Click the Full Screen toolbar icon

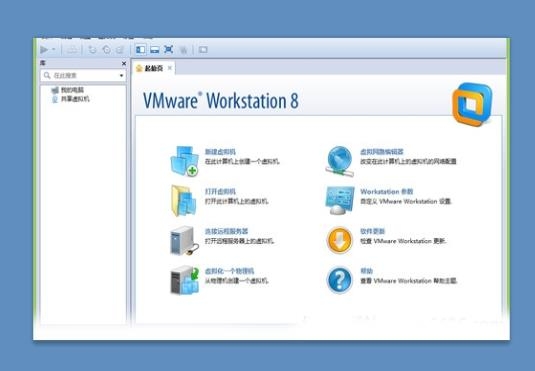click(169, 49)
